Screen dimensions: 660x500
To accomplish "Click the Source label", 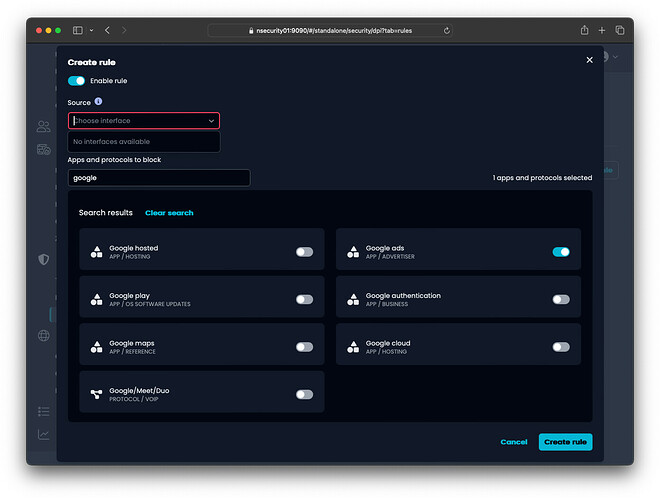I will [79, 103].
